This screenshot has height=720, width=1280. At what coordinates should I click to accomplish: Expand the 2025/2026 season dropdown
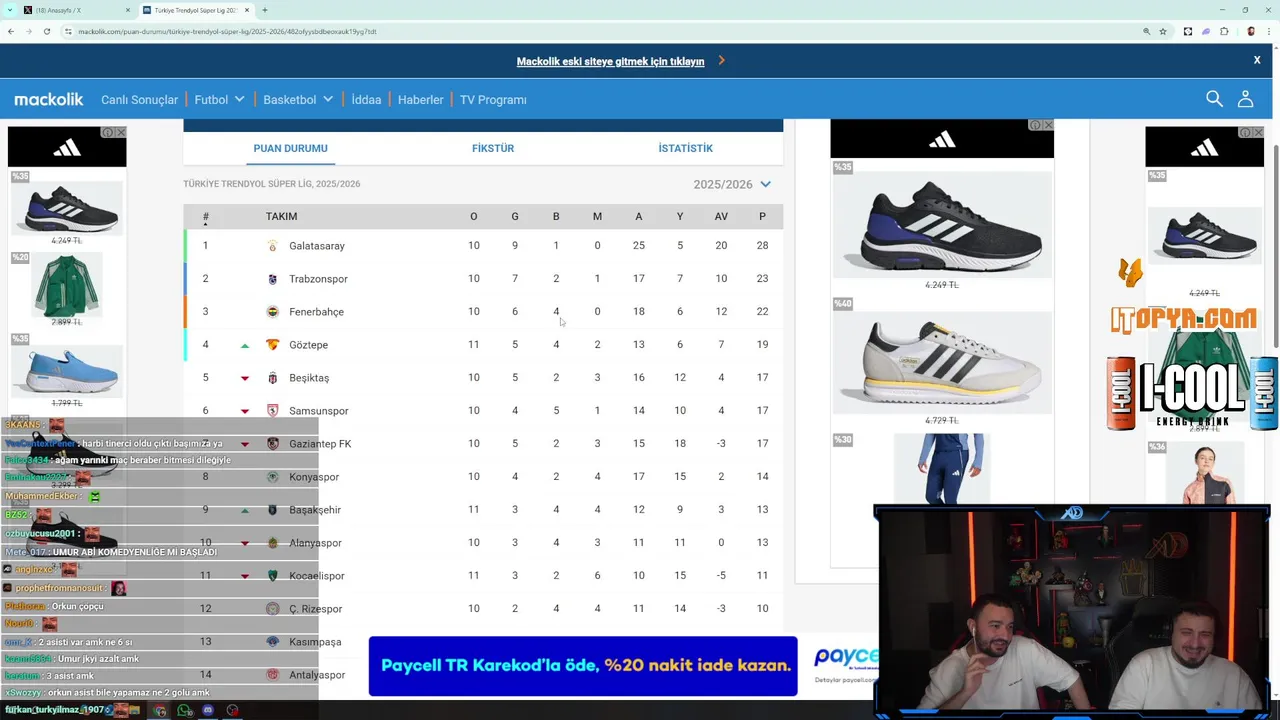click(x=732, y=184)
